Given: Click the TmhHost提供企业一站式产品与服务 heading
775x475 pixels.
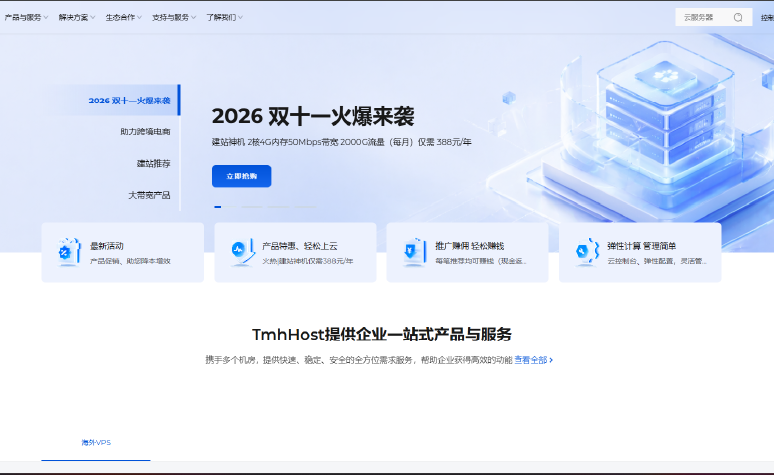Looking at the screenshot, I should (382, 335).
